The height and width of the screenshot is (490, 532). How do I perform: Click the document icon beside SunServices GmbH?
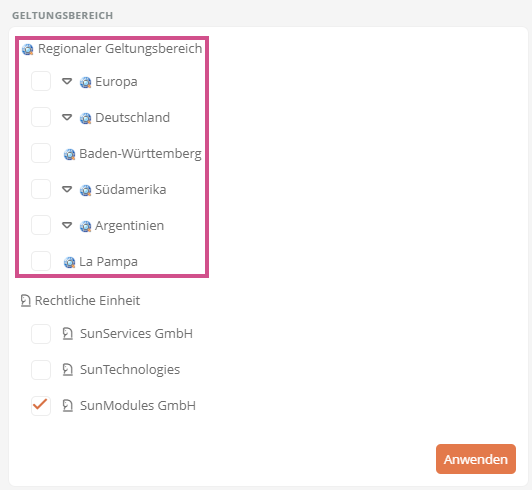click(x=68, y=334)
